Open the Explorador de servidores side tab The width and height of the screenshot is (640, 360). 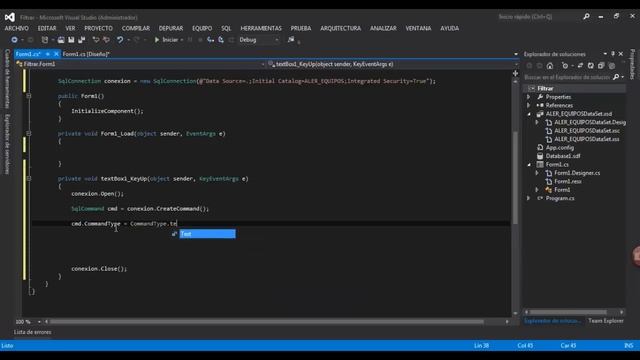(7, 144)
